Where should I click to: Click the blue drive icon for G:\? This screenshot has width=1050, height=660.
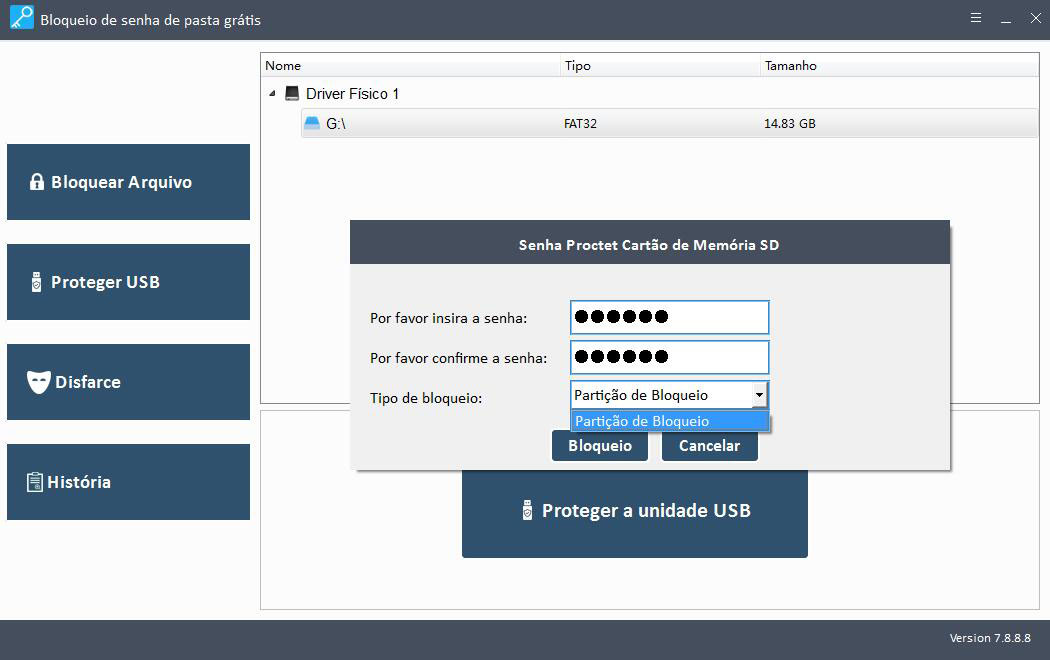pyautogui.click(x=312, y=124)
